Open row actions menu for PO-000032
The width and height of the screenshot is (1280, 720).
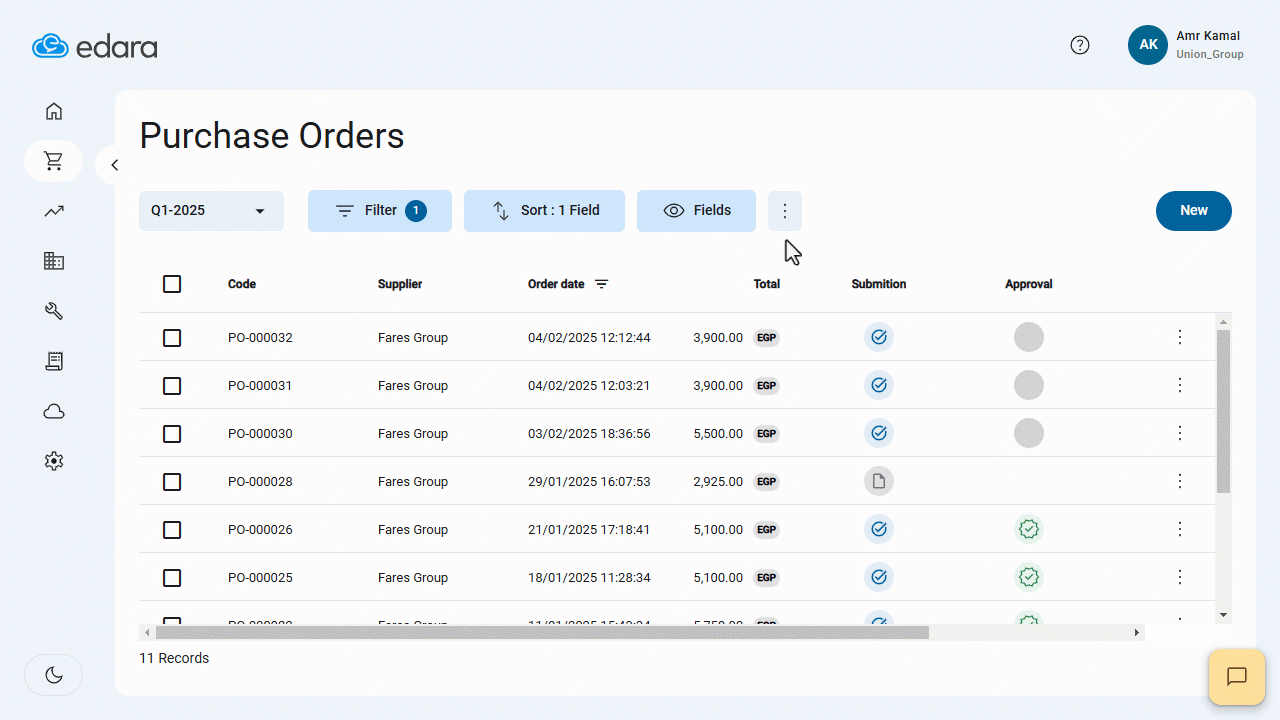click(1180, 337)
